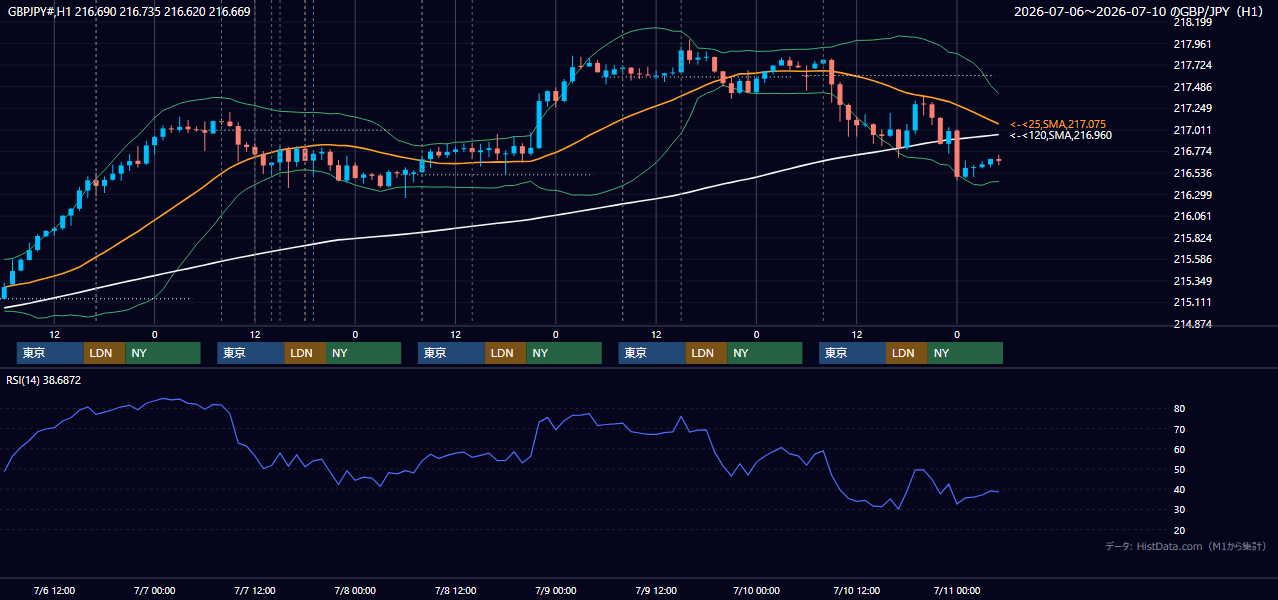Click the 217.249 price axis value
1278x600 pixels.
pyautogui.click(x=1193, y=108)
